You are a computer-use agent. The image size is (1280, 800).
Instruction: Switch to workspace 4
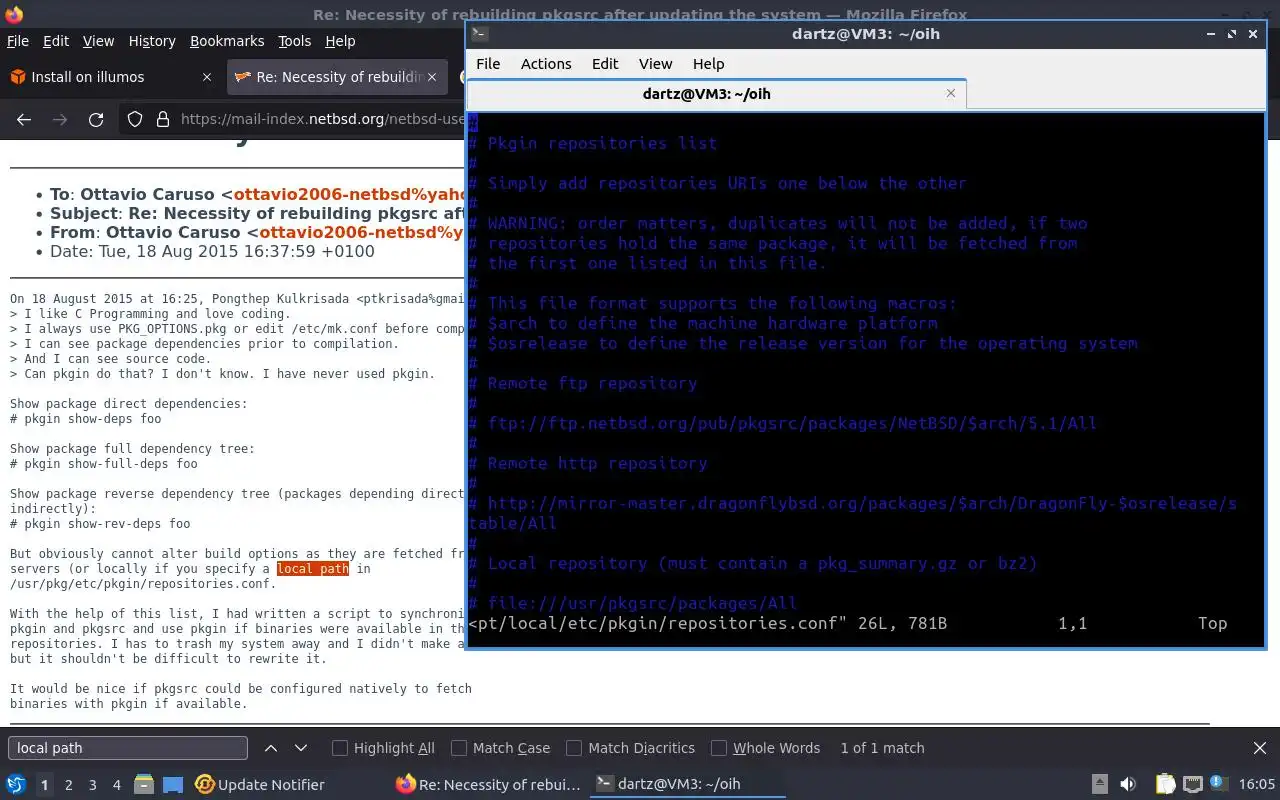pyautogui.click(x=117, y=785)
